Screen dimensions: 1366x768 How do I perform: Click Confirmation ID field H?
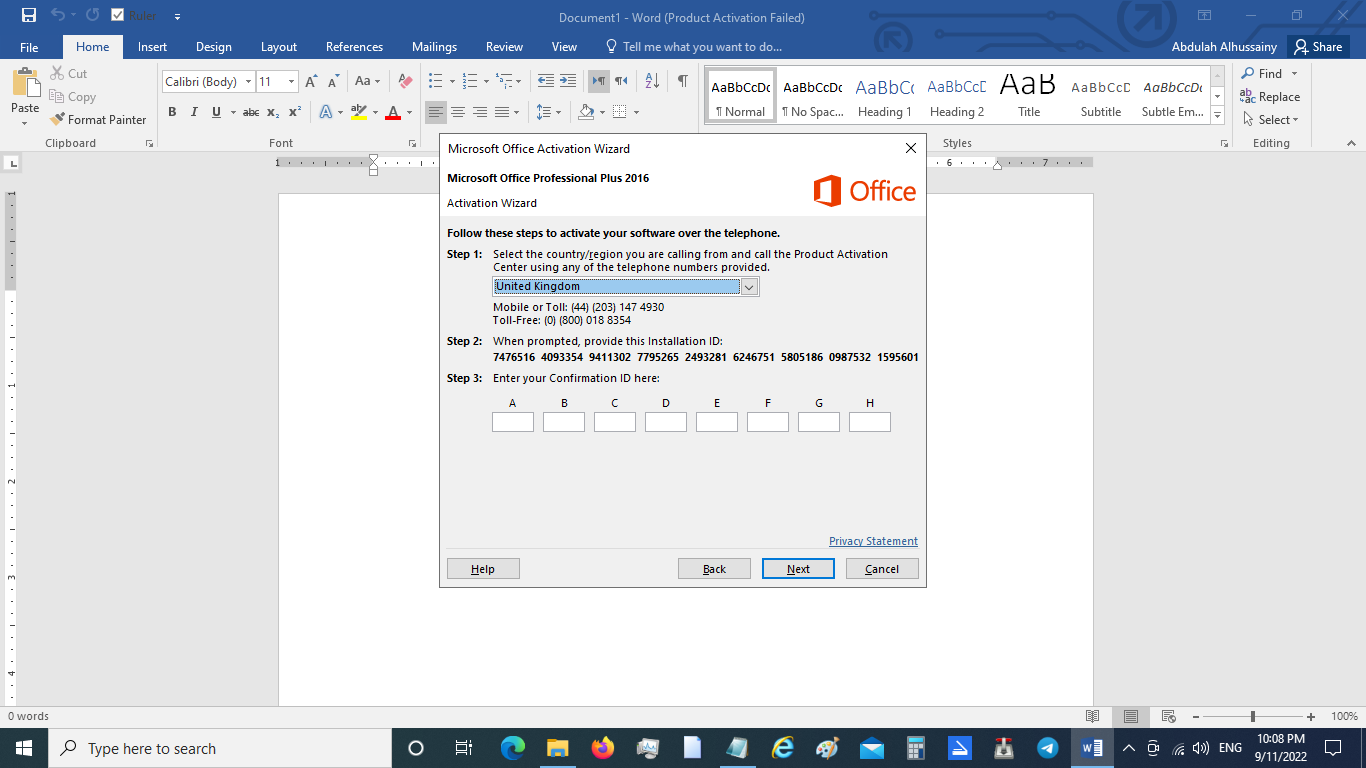pos(870,422)
